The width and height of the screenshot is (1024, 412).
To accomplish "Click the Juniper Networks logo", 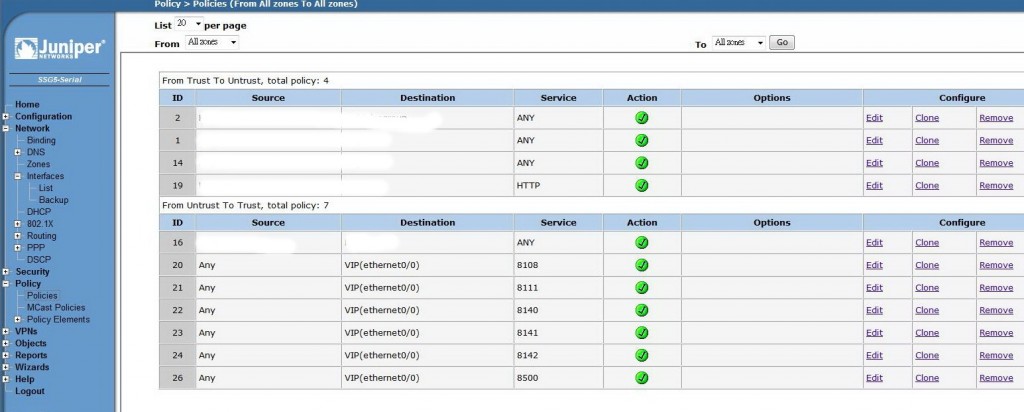I will tap(59, 49).
